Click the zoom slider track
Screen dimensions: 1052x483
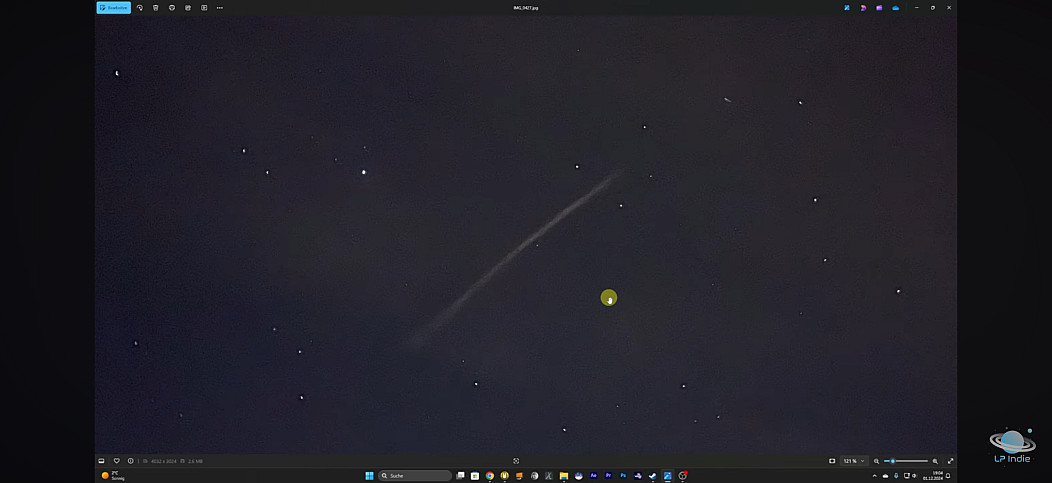click(908, 461)
